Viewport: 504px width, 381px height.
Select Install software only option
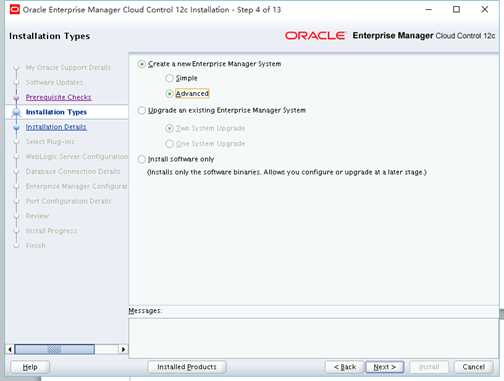pos(142,159)
